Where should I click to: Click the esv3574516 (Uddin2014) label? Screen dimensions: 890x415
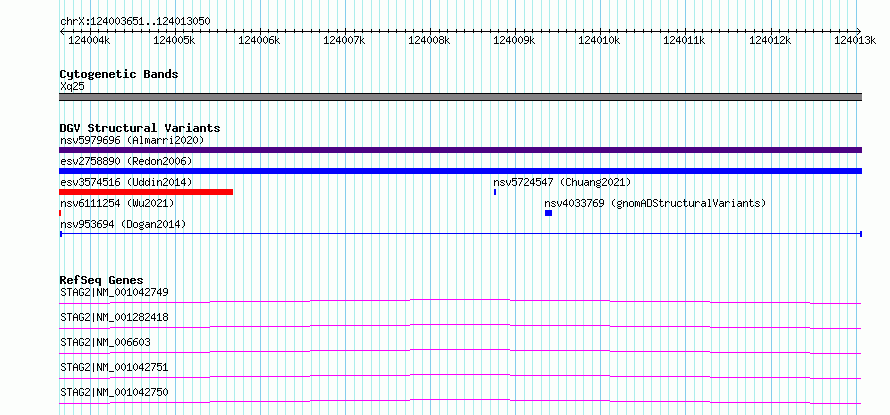point(126,182)
